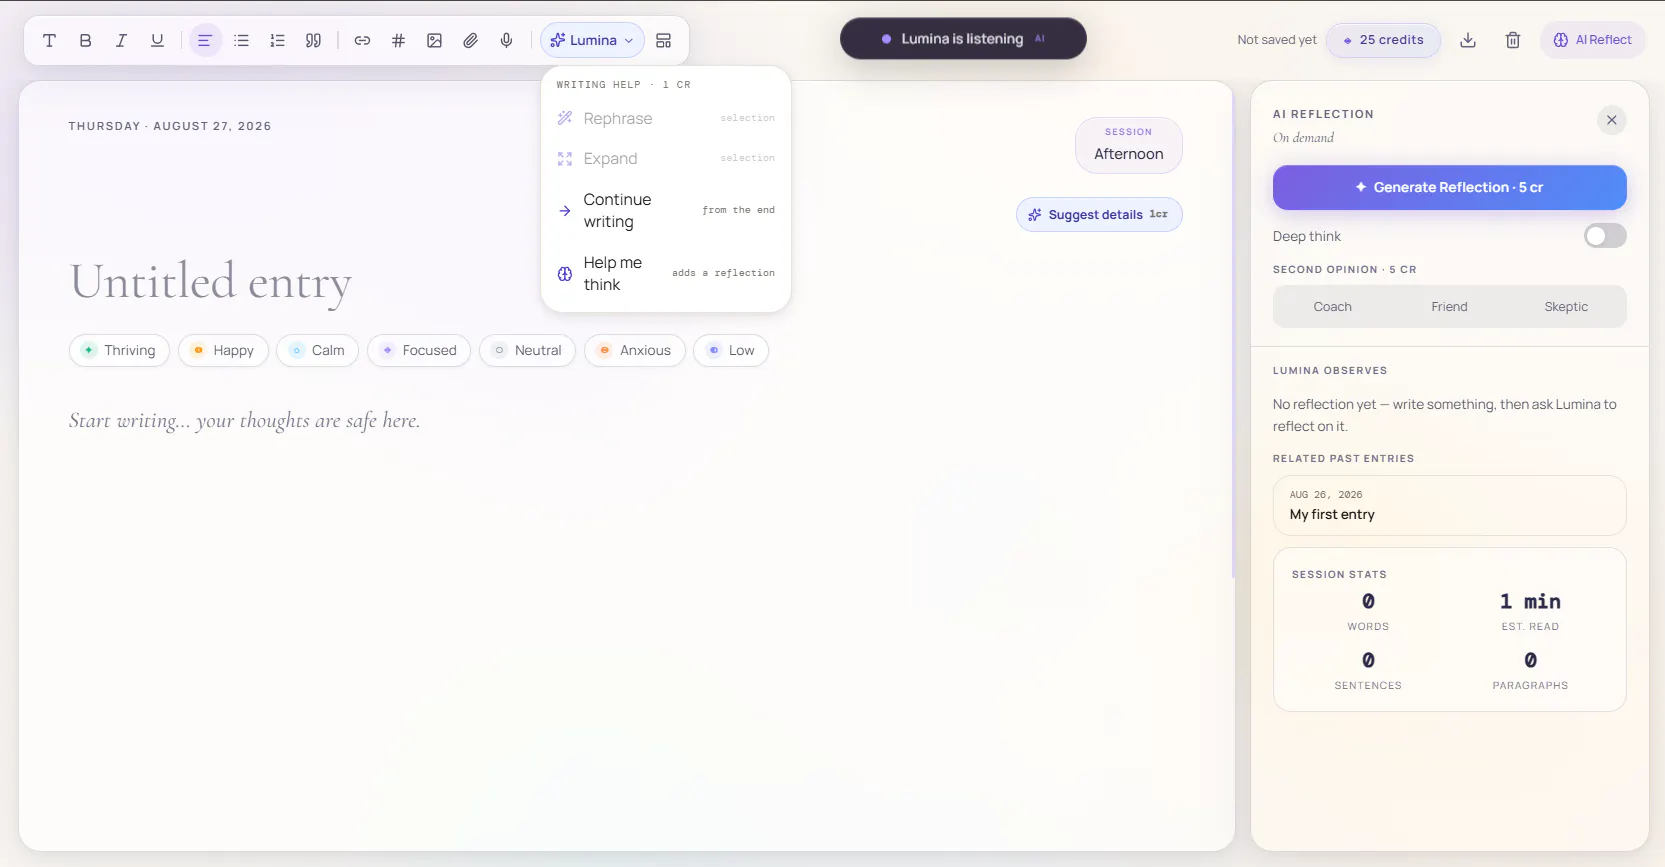Click the 1 min est. read stat
The width and height of the screenshot is (1665, 867).
(1530, 611)
